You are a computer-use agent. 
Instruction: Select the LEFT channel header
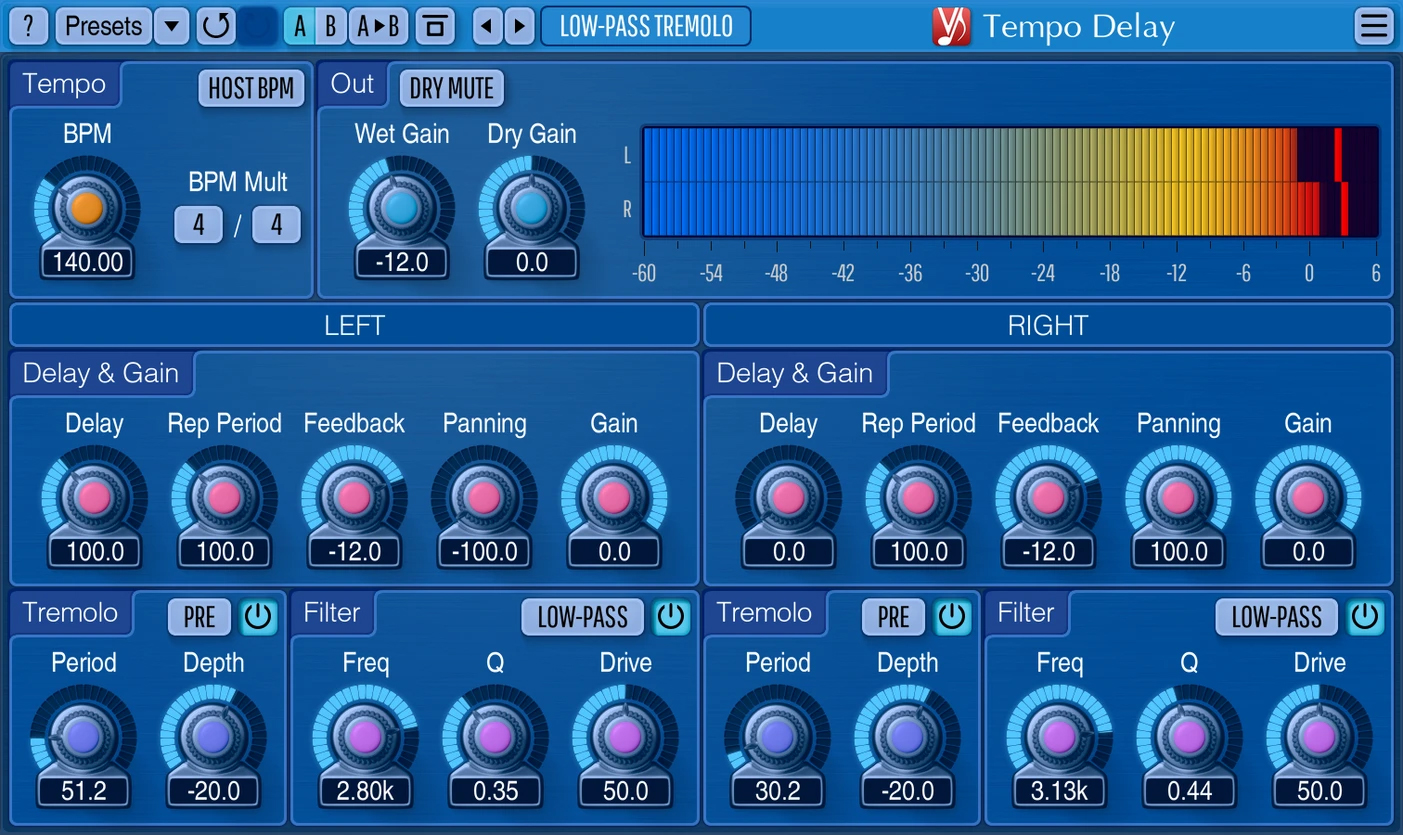pyautogui.click(x=354, y=326)
